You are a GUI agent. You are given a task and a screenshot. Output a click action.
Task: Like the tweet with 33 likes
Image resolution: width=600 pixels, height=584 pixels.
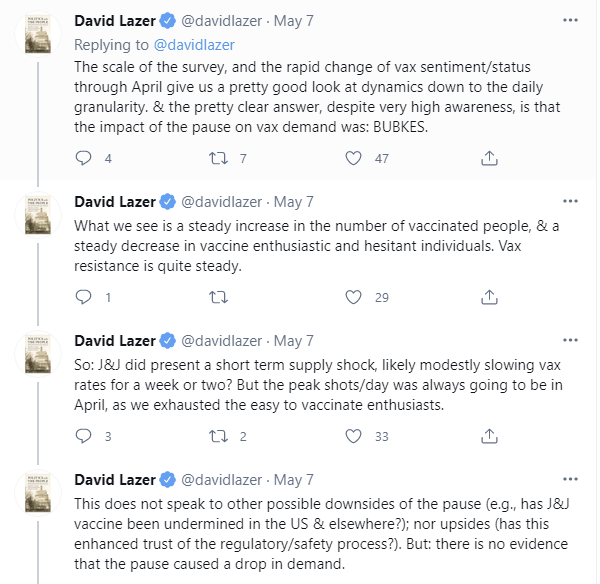(352, 436)
